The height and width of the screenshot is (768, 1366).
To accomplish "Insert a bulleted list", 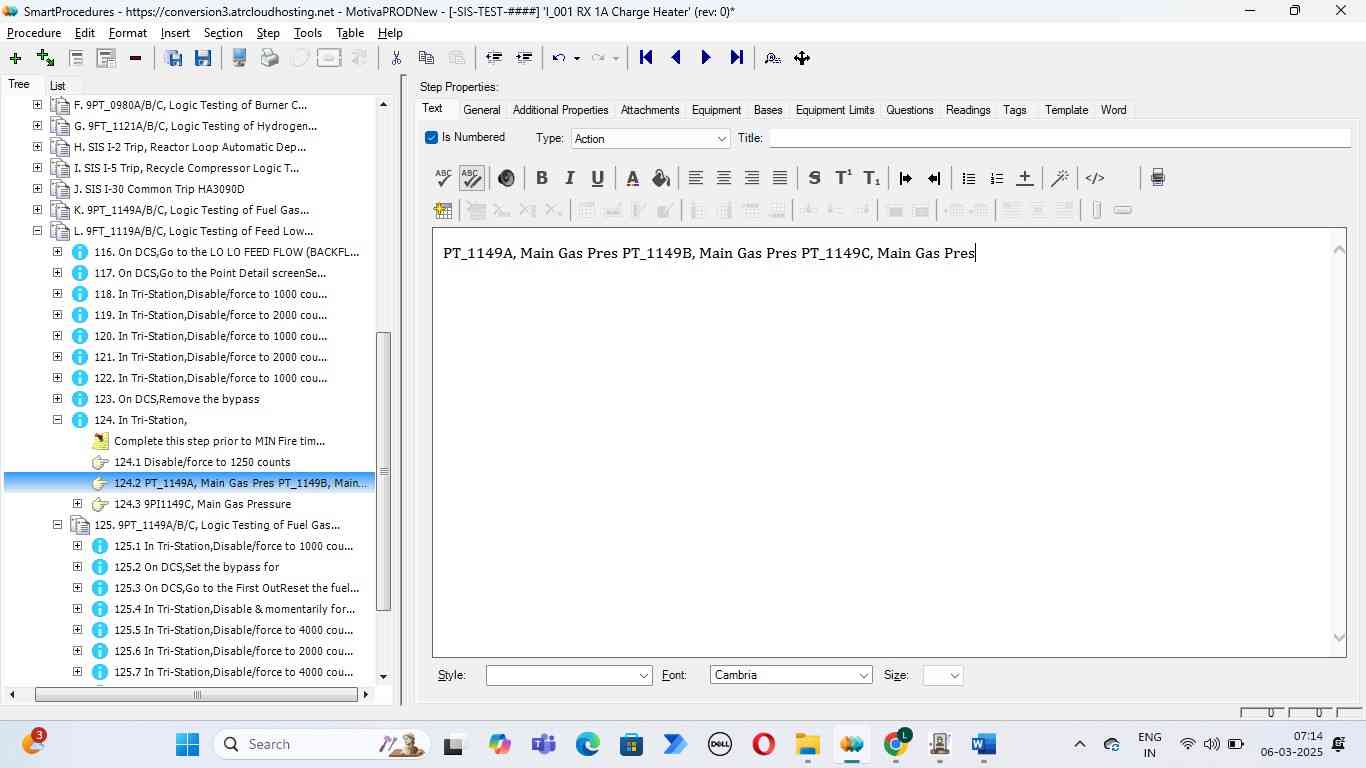I will (x=968, y=178).
